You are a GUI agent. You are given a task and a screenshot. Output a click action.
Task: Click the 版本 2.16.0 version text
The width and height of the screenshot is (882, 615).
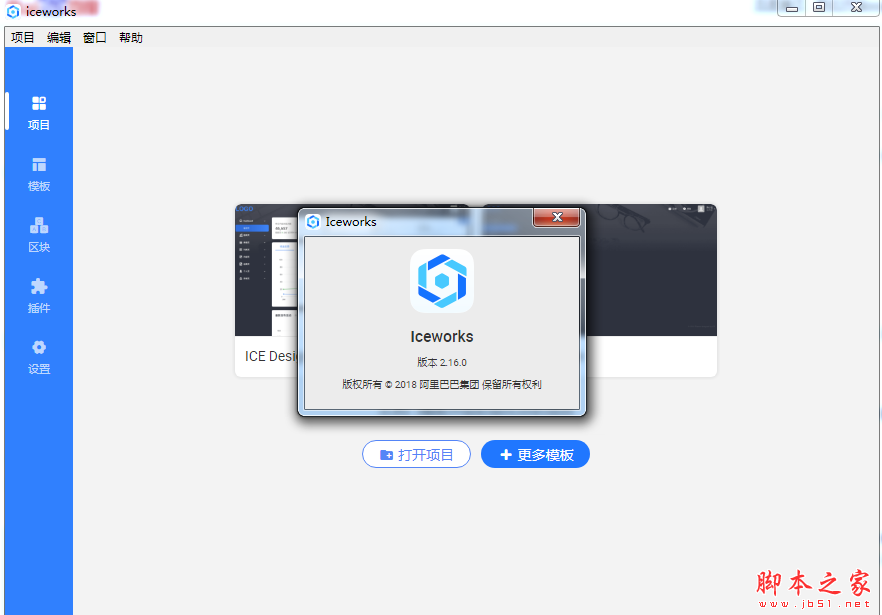tap(442, 362)
